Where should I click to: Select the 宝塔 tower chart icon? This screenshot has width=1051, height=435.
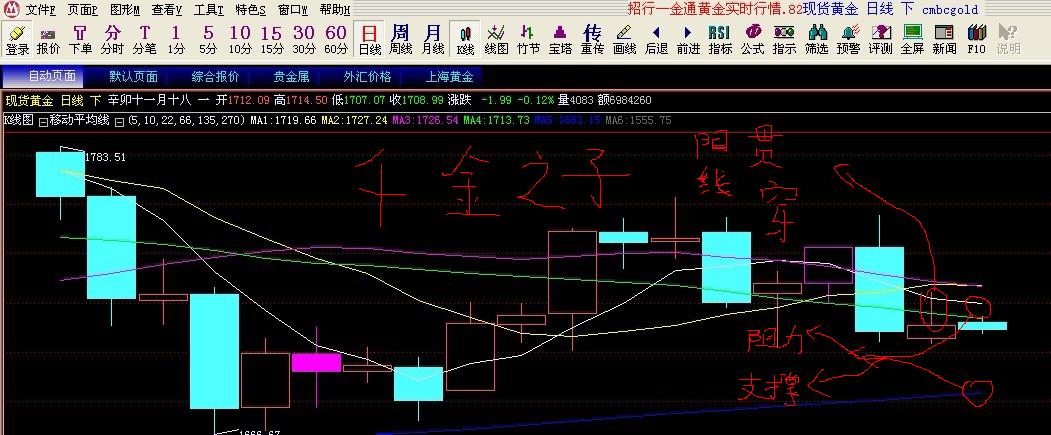click(x=560, y=40)
